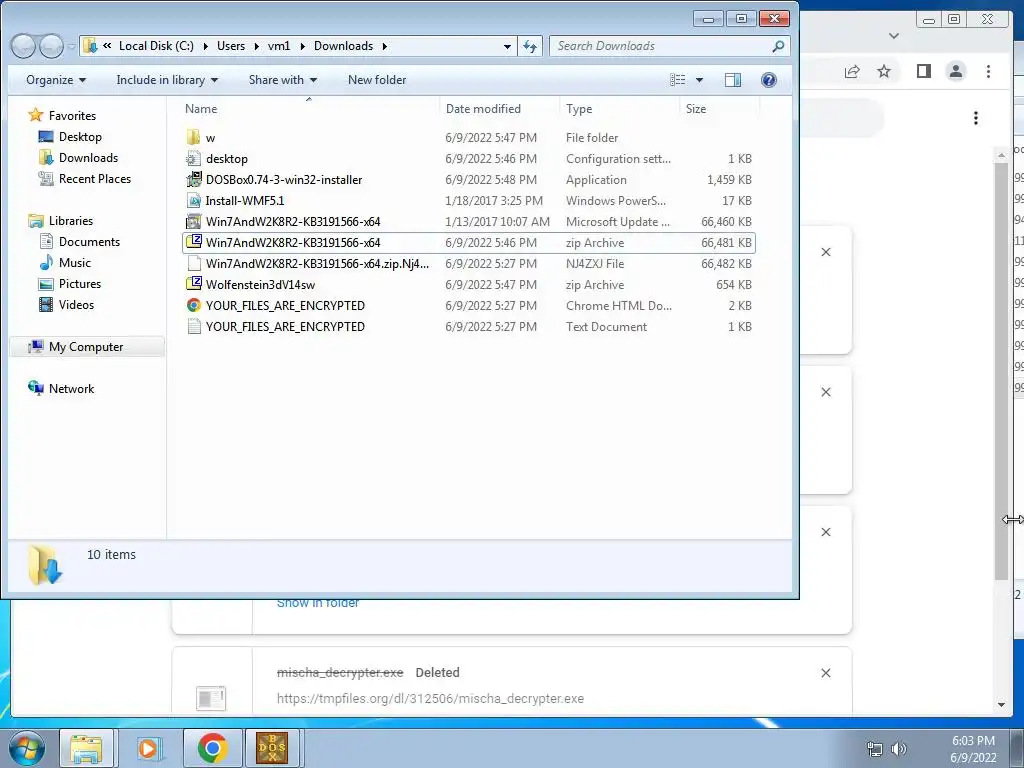Viewport: 1024px width, 768px height.
Task: Select Downloads under Favorites
Action: tap(88, 157)
